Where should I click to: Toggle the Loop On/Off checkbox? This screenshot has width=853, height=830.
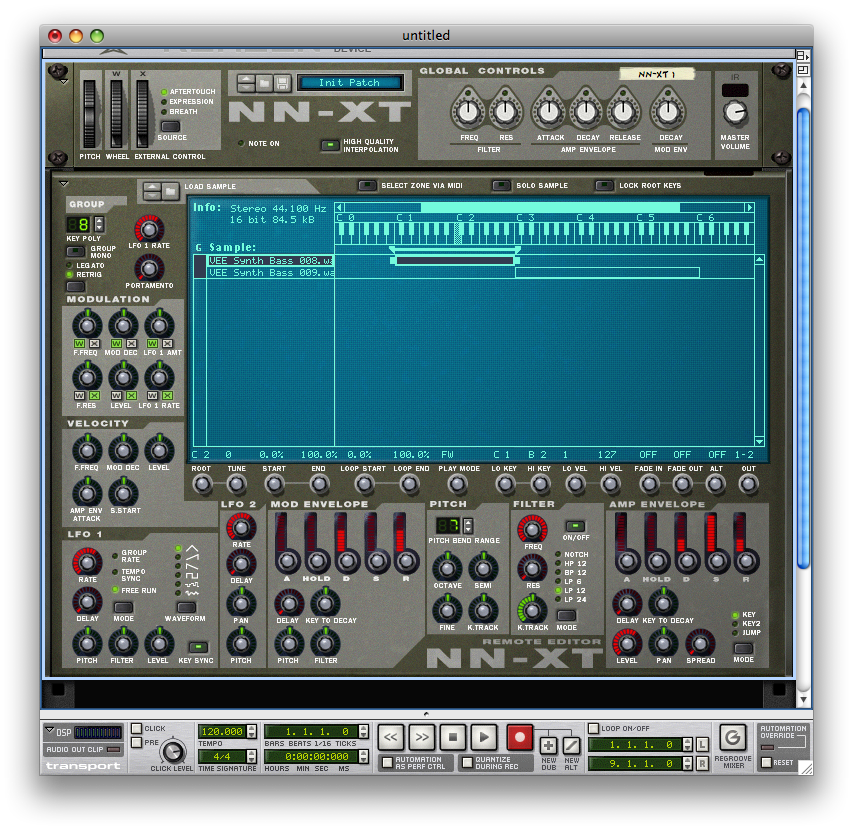point(594,728)
